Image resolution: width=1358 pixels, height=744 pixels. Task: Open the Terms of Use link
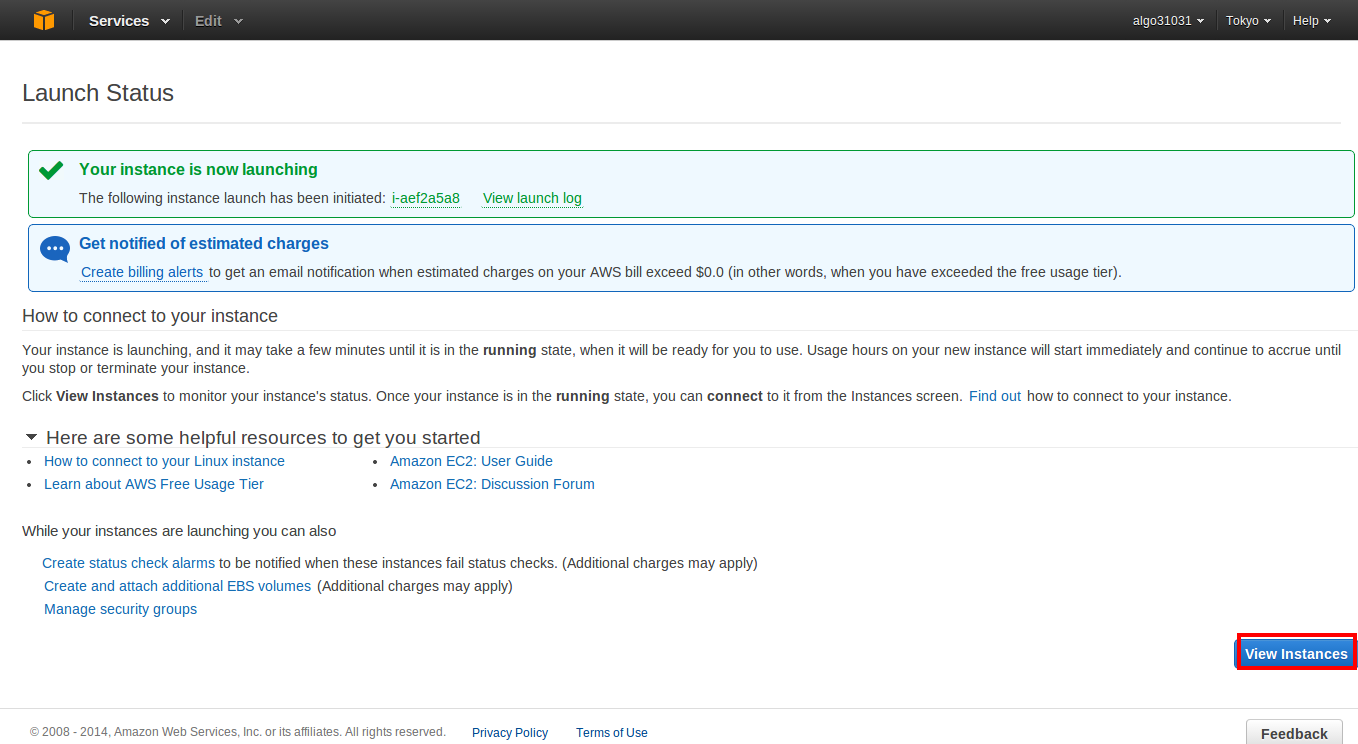612,733
